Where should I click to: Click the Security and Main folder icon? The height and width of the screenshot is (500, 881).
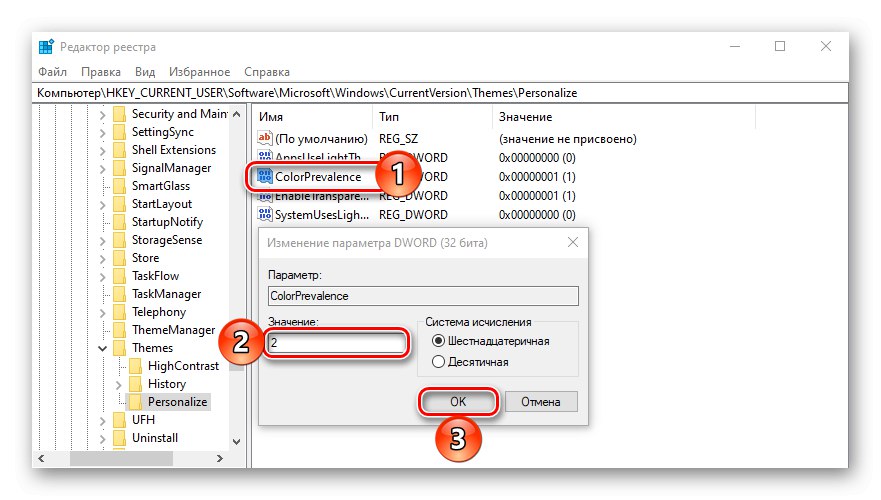coord(119,114)
